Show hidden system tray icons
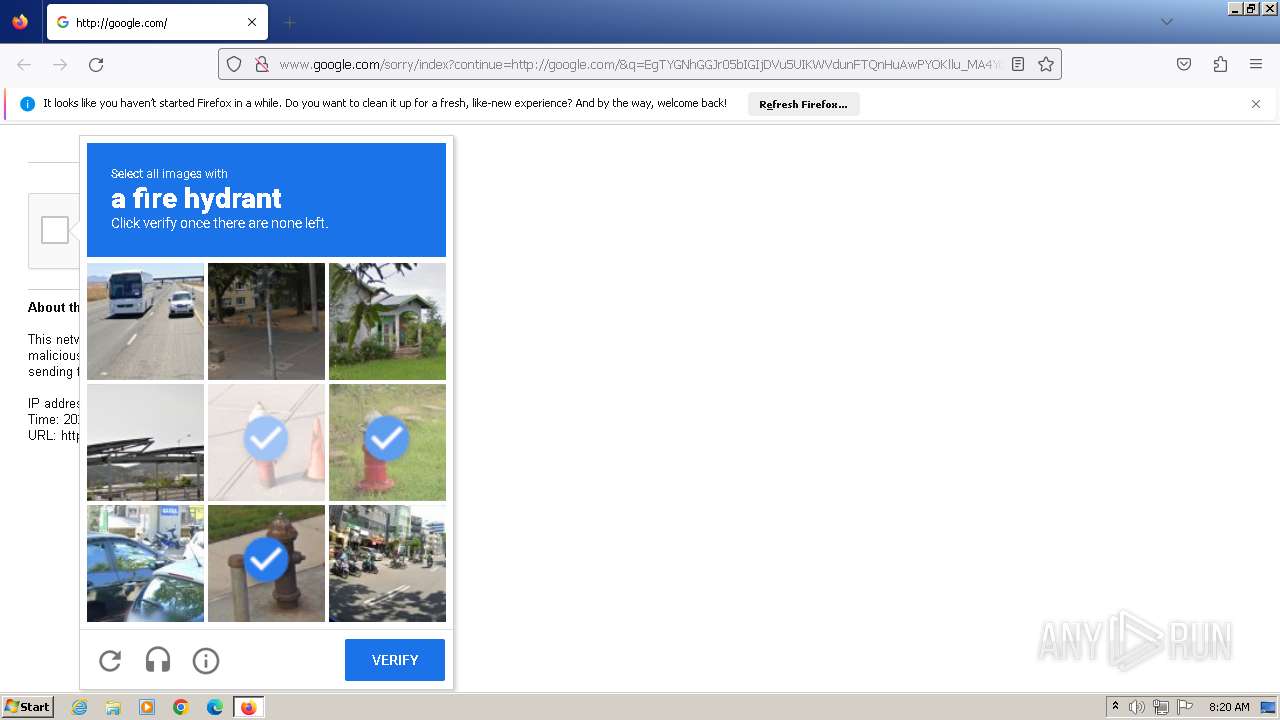This screenshot has width=1280, height=720. tap(1115, 707)
